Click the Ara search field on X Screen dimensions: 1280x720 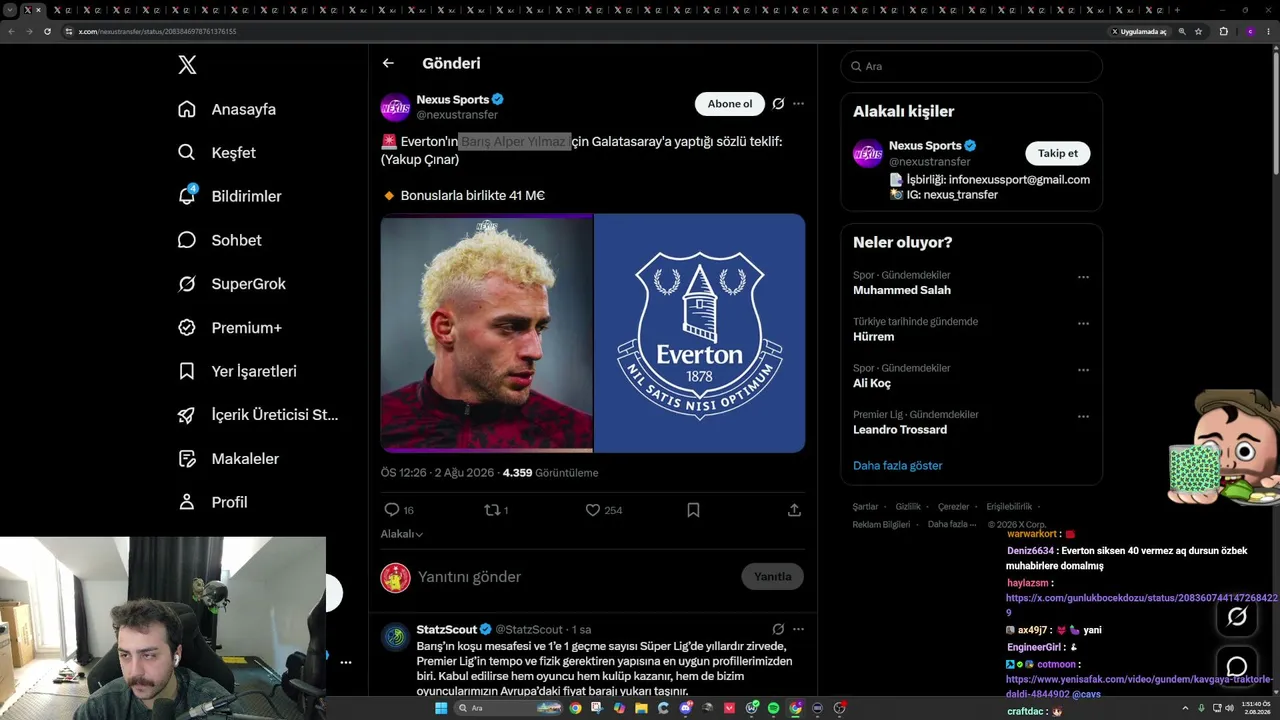point(971,66)
